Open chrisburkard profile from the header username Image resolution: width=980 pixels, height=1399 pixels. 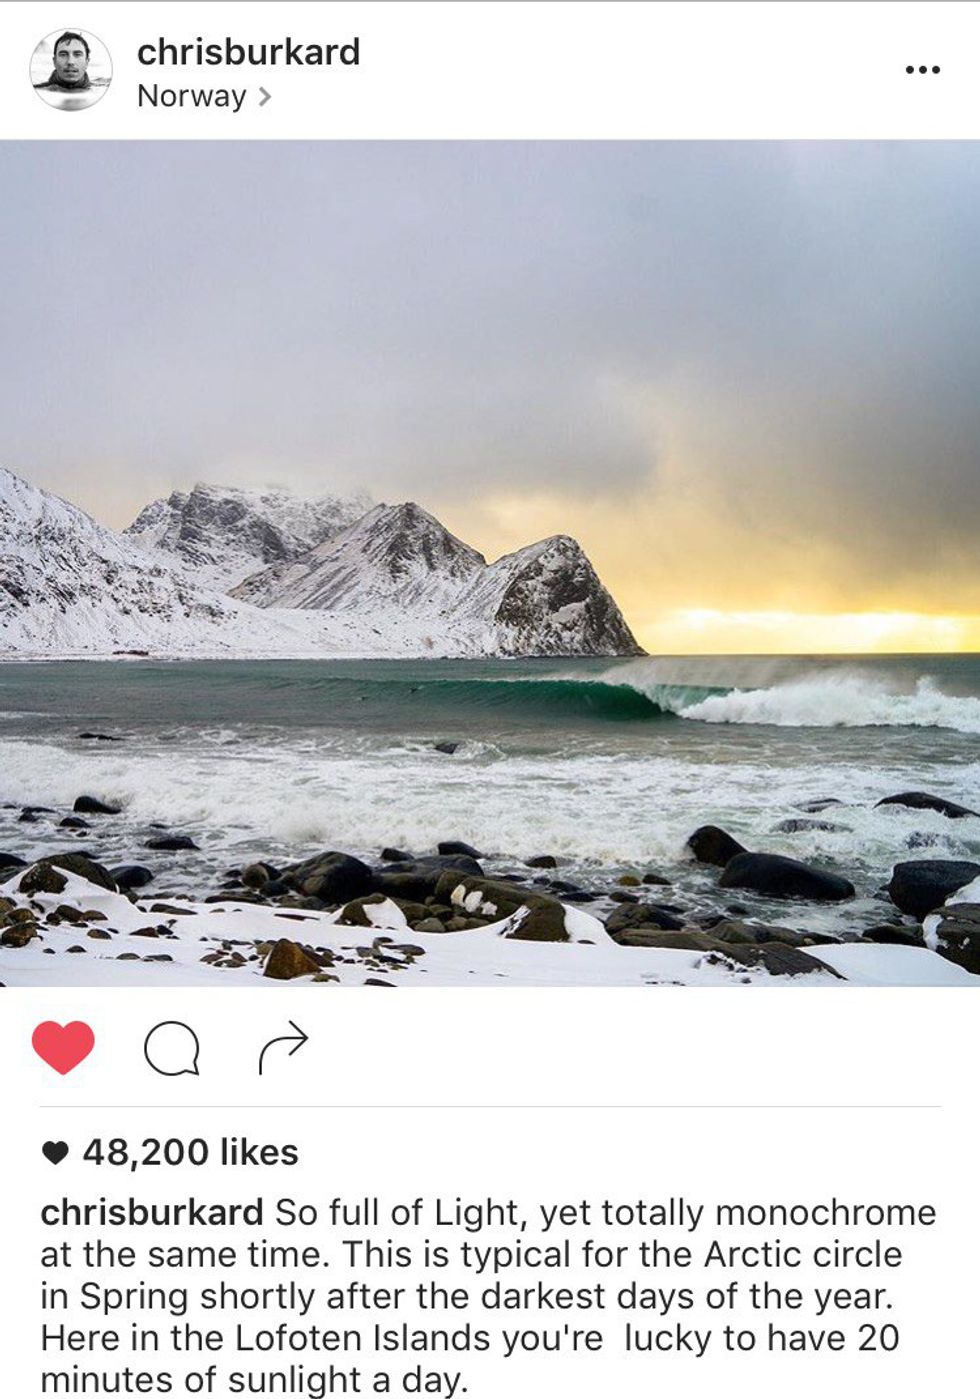pyautogui.click(x=248, y=52)
